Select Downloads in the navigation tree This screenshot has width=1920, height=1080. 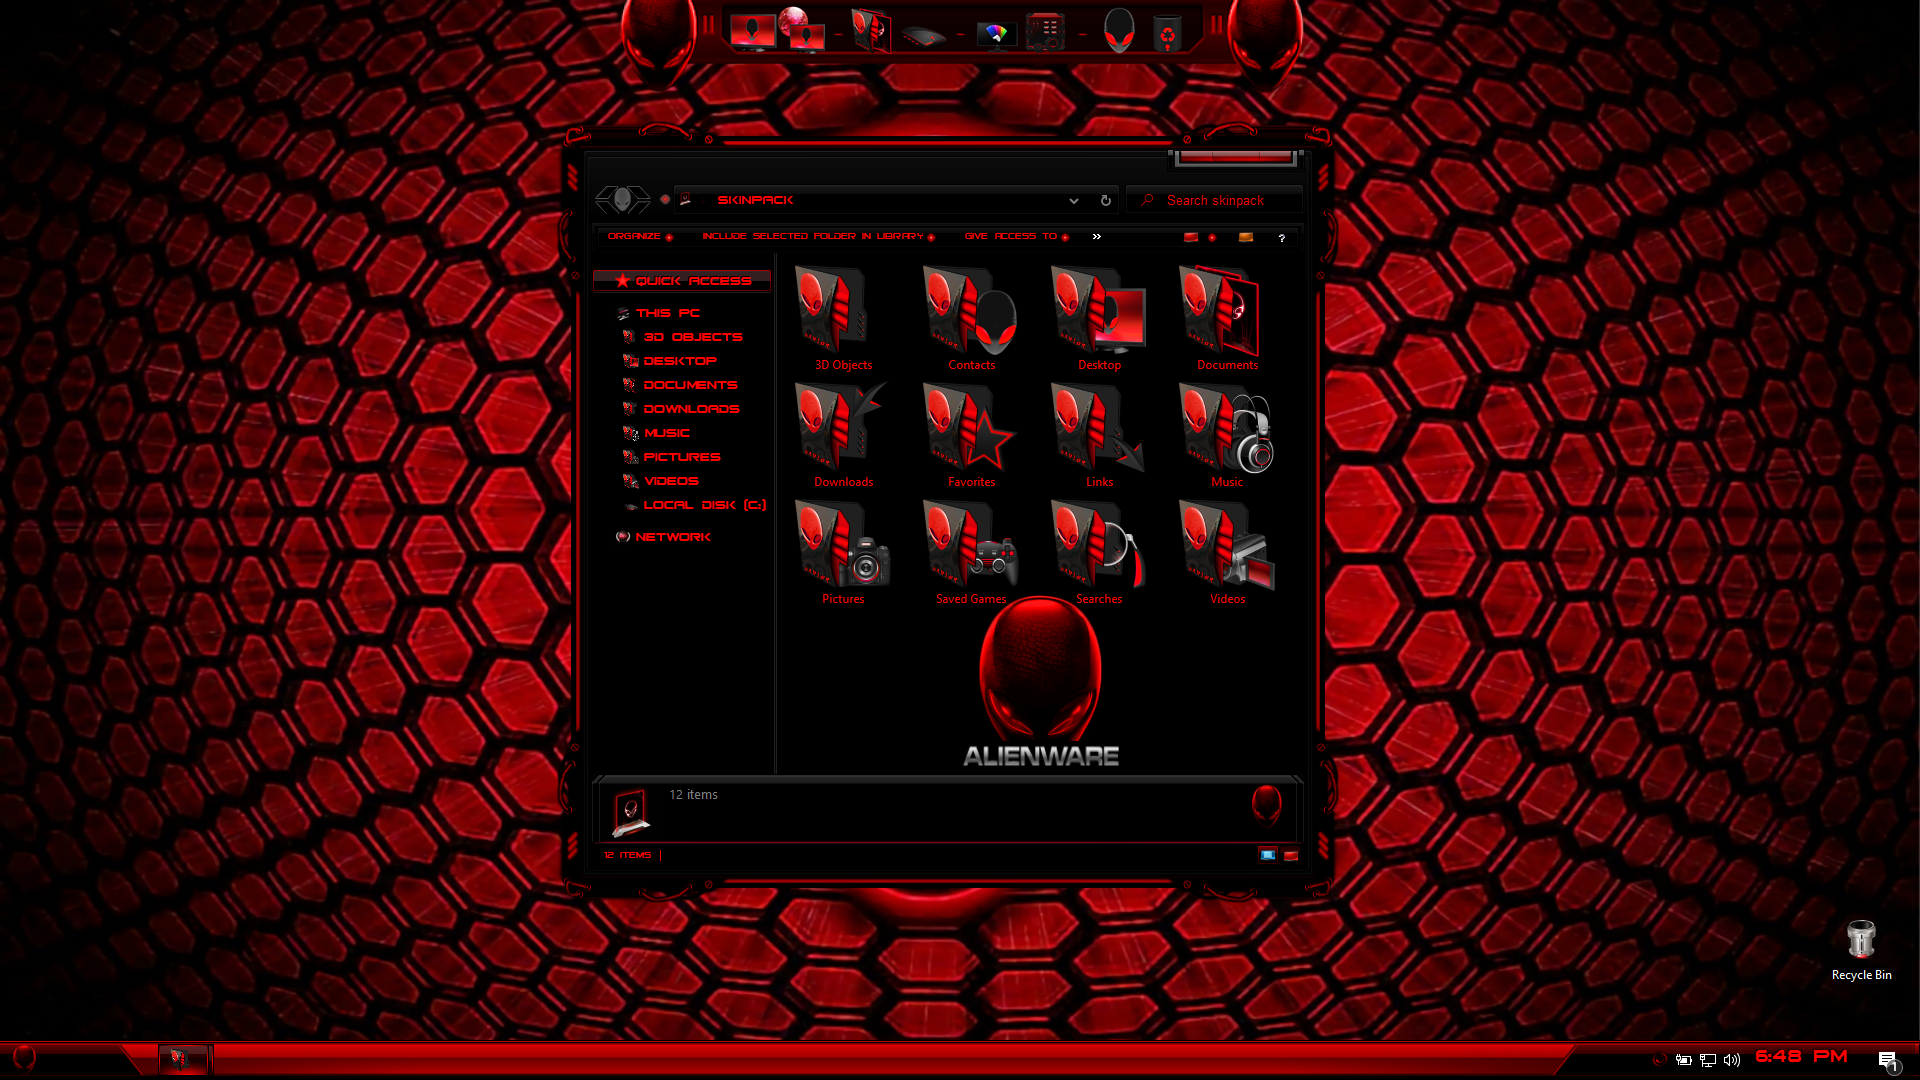691,409
